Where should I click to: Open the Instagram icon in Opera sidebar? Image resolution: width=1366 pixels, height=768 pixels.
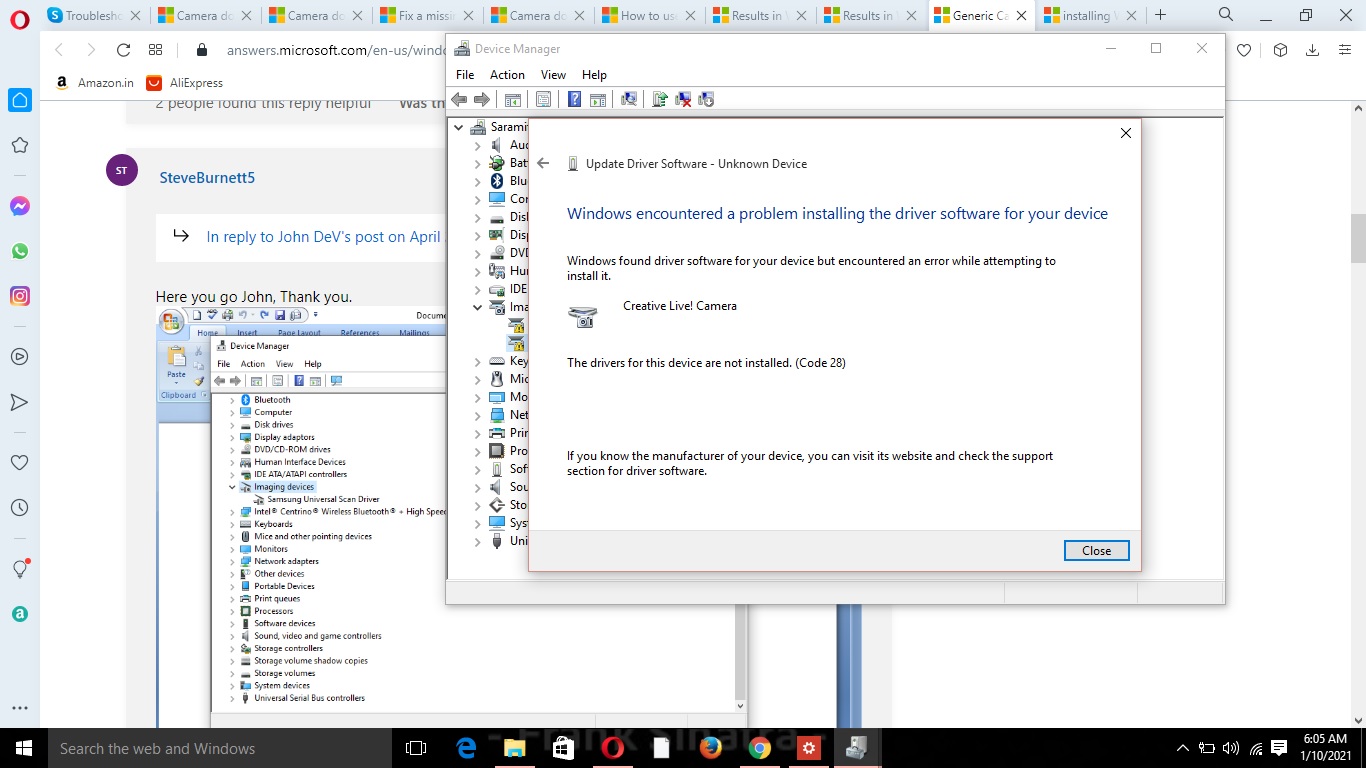pyautogui.click(x=20, y=296)
